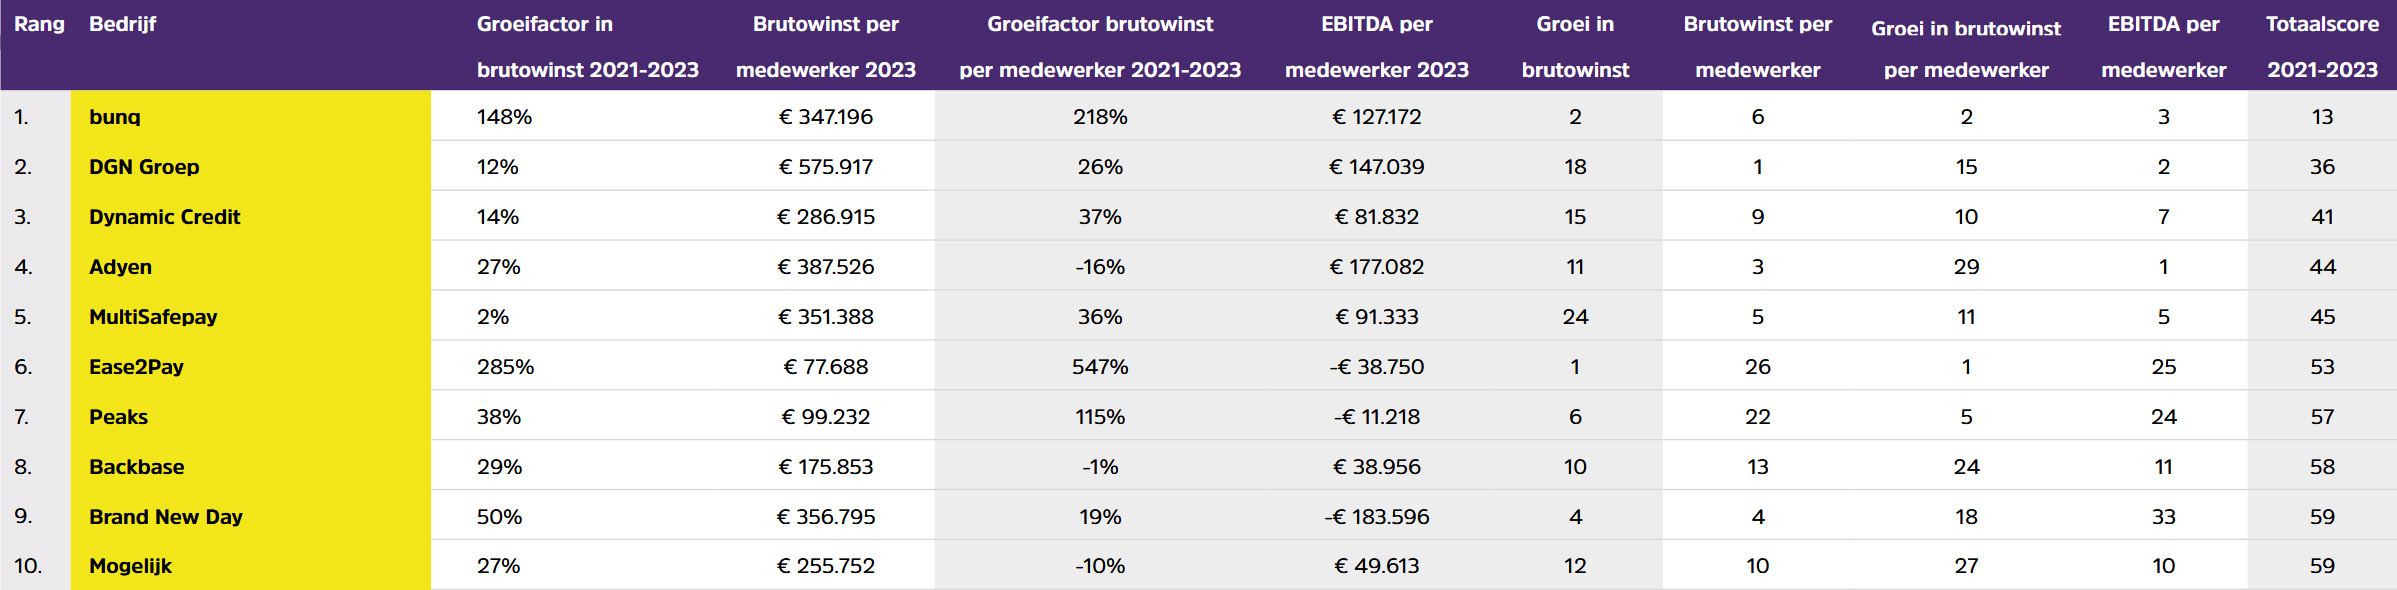Select MultiSafepay in the company column

153,317
